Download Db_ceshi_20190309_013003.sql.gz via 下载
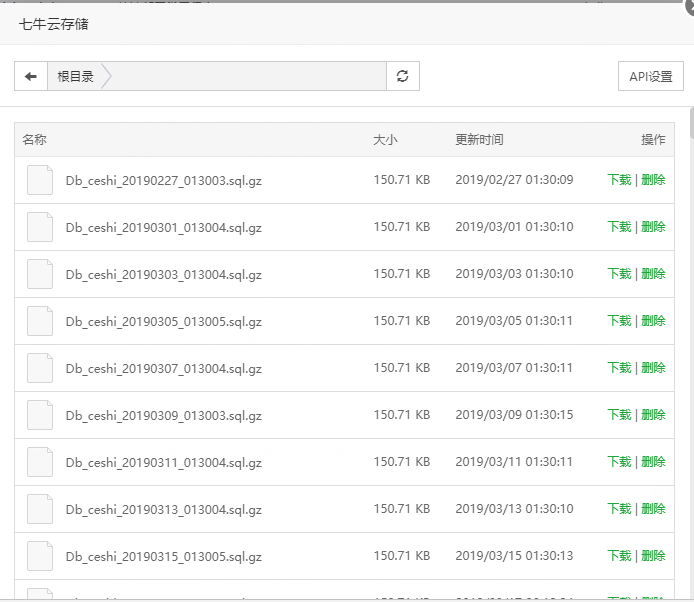This screenshot has height=602, width=694. 619,415
